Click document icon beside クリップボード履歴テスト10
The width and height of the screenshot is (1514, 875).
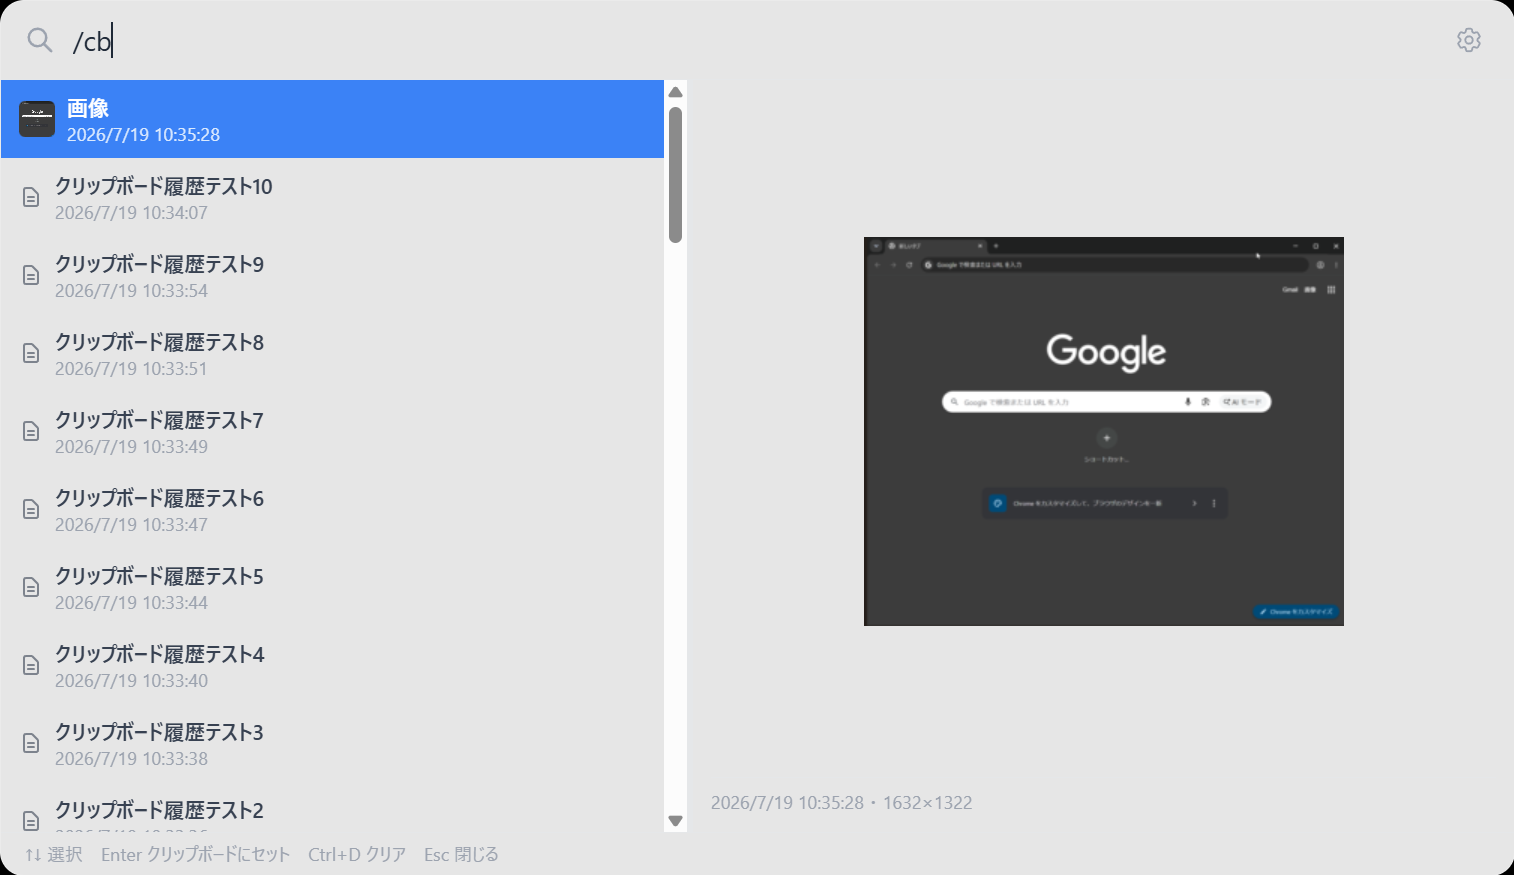point(31,197)
